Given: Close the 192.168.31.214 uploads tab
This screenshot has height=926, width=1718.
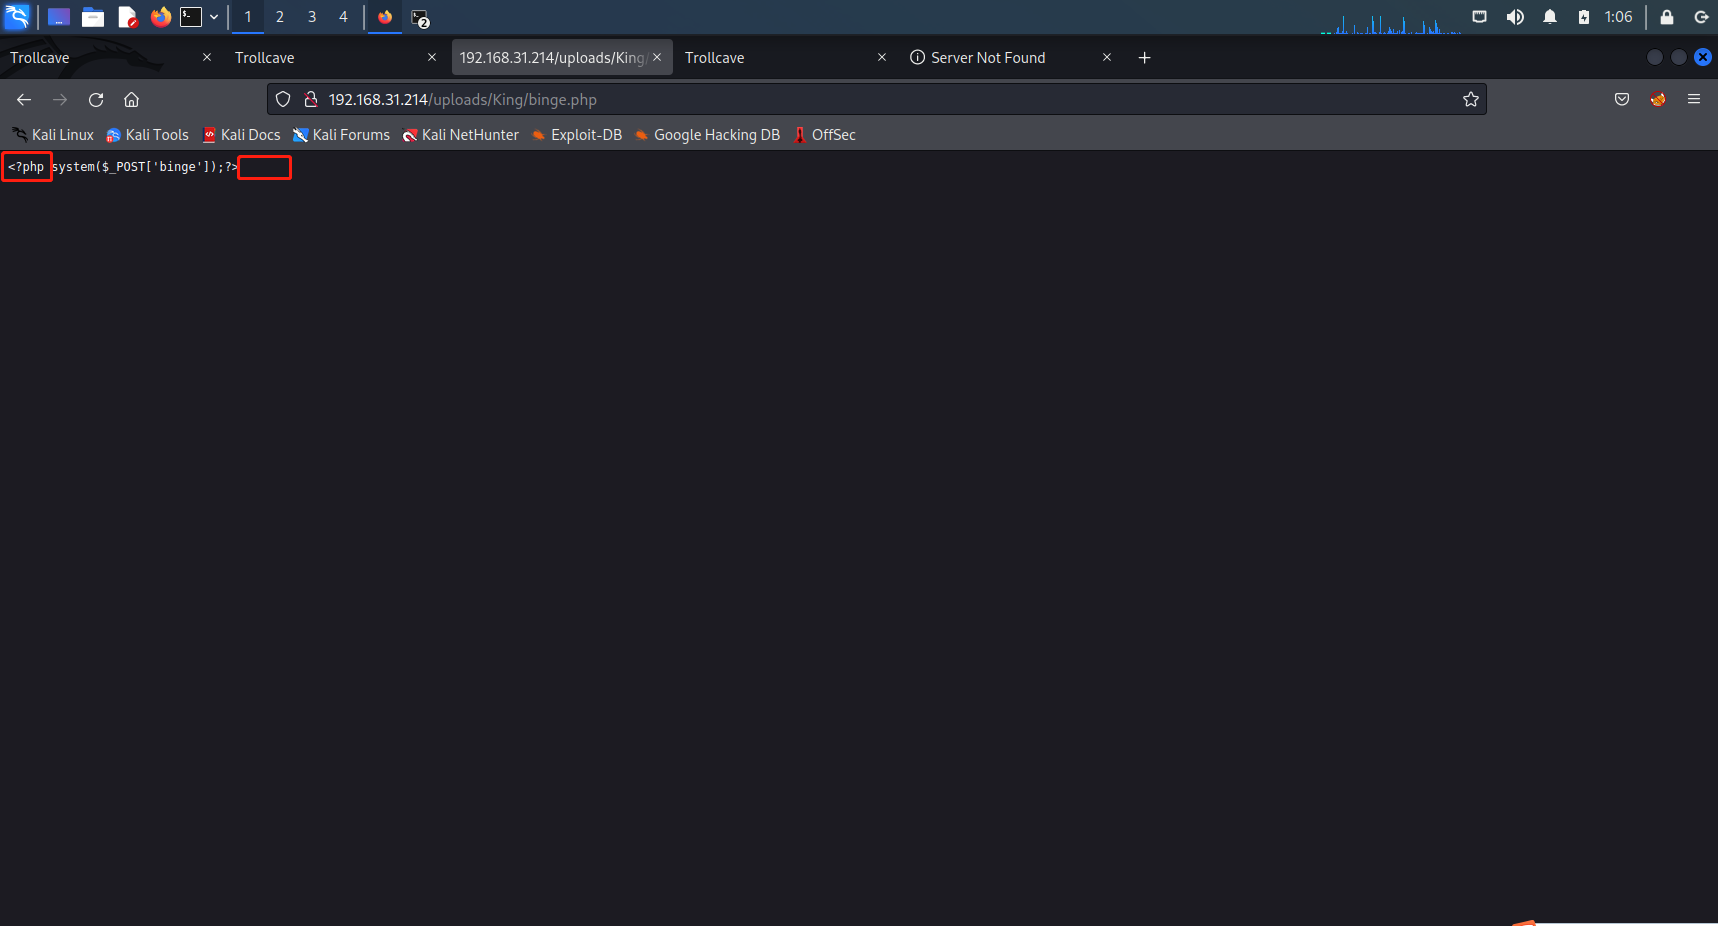Looking at the screenshot, I should click(x=657, y=58).
